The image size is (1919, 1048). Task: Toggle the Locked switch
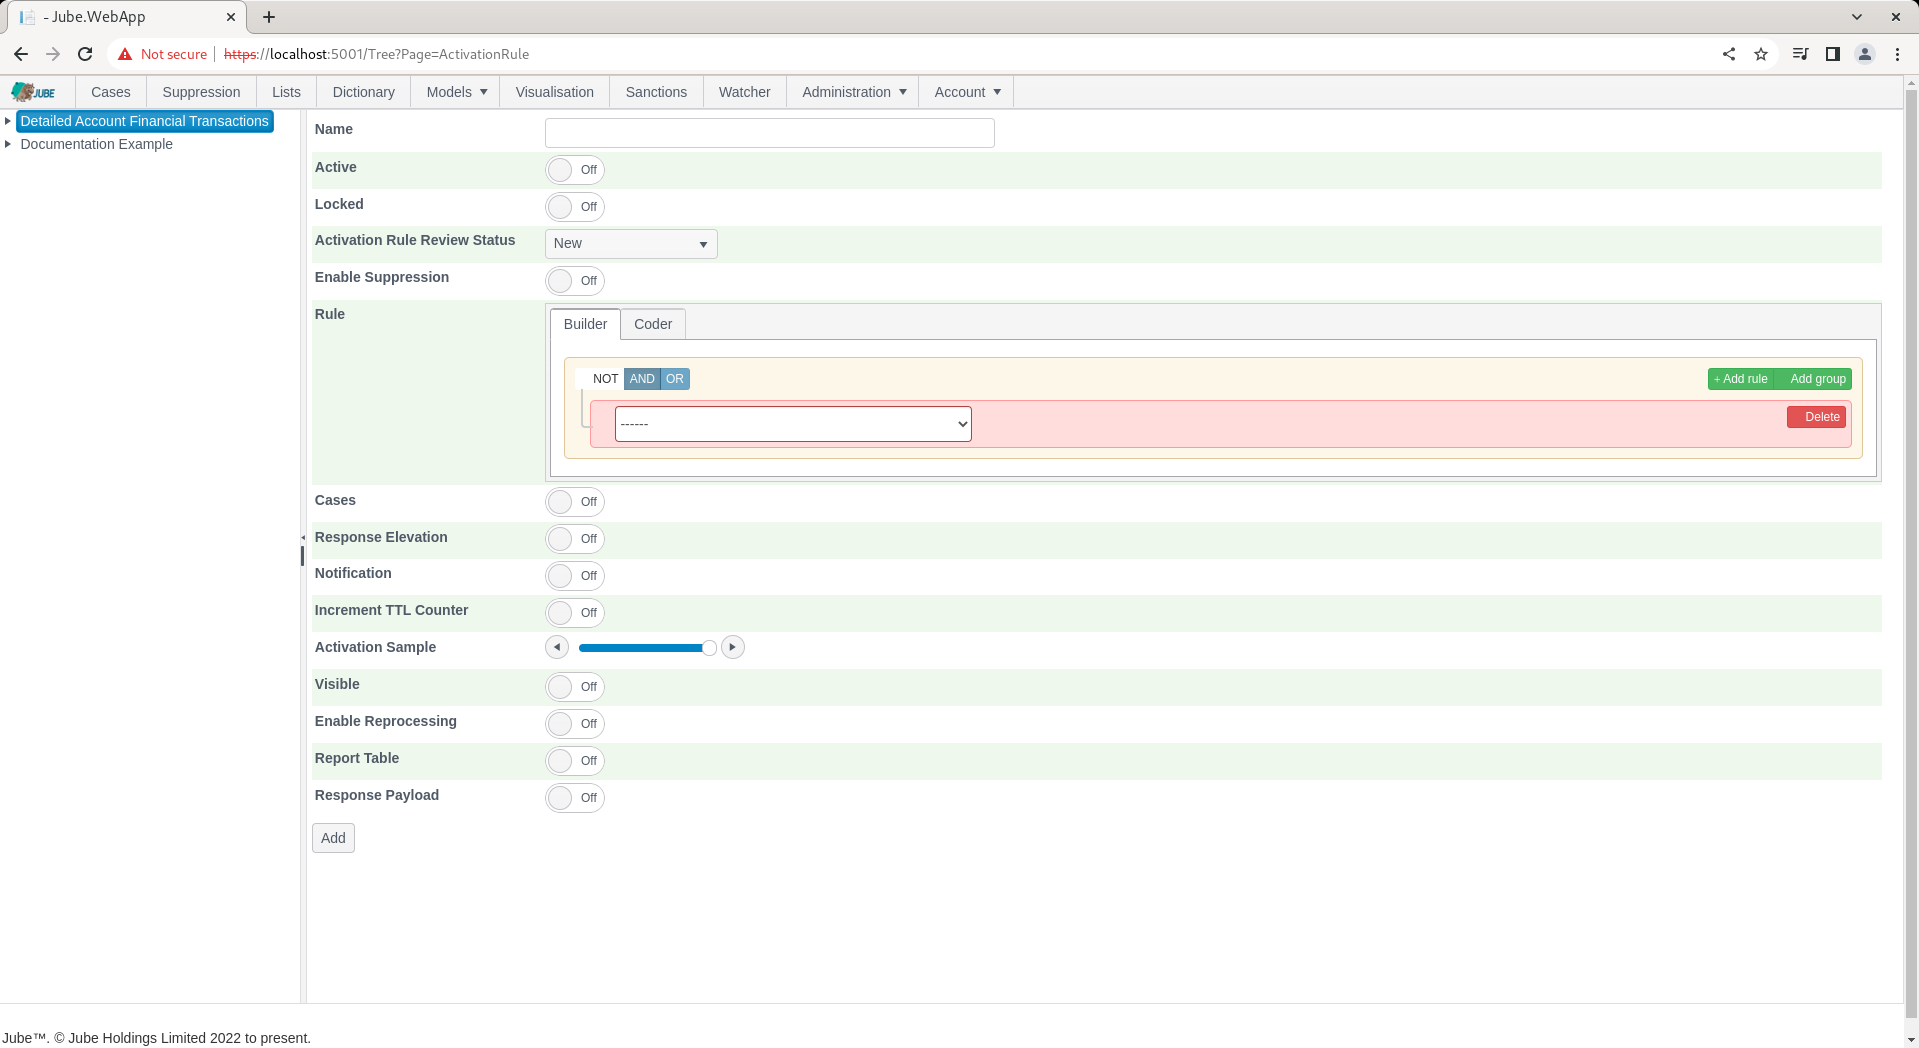coord(575,207)
